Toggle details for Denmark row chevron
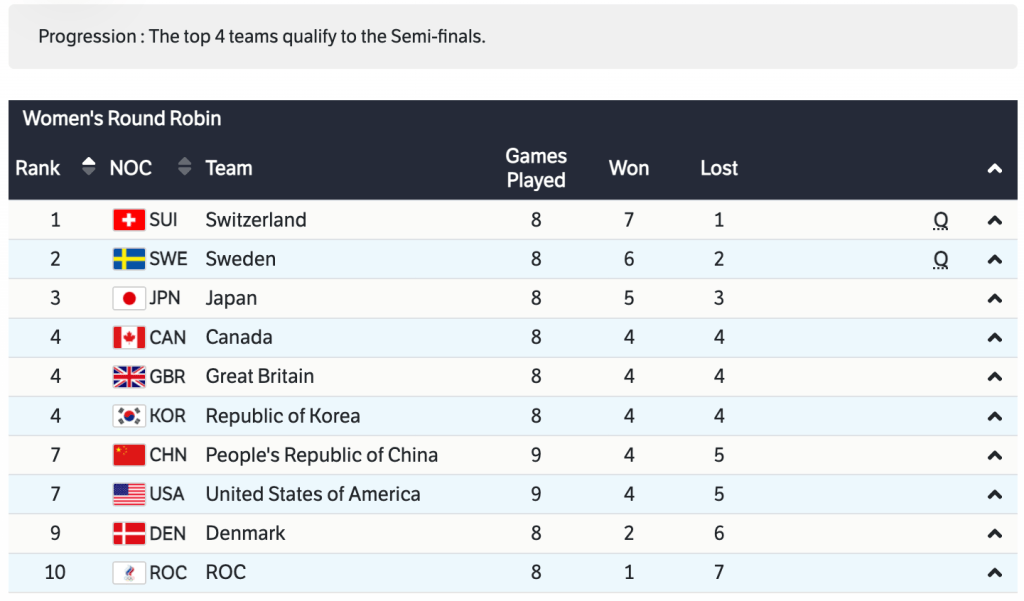Screen dimensions: 1024x601 point(994,534)
